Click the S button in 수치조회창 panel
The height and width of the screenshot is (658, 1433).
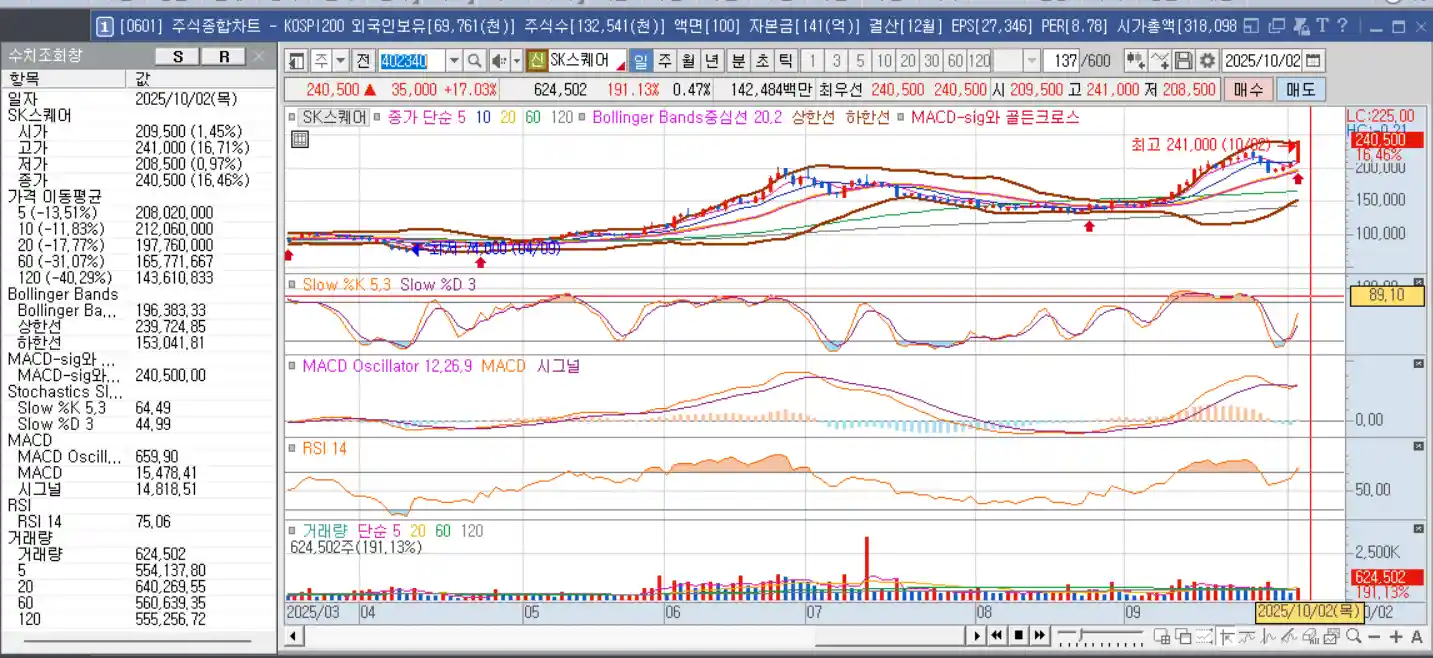178,57
